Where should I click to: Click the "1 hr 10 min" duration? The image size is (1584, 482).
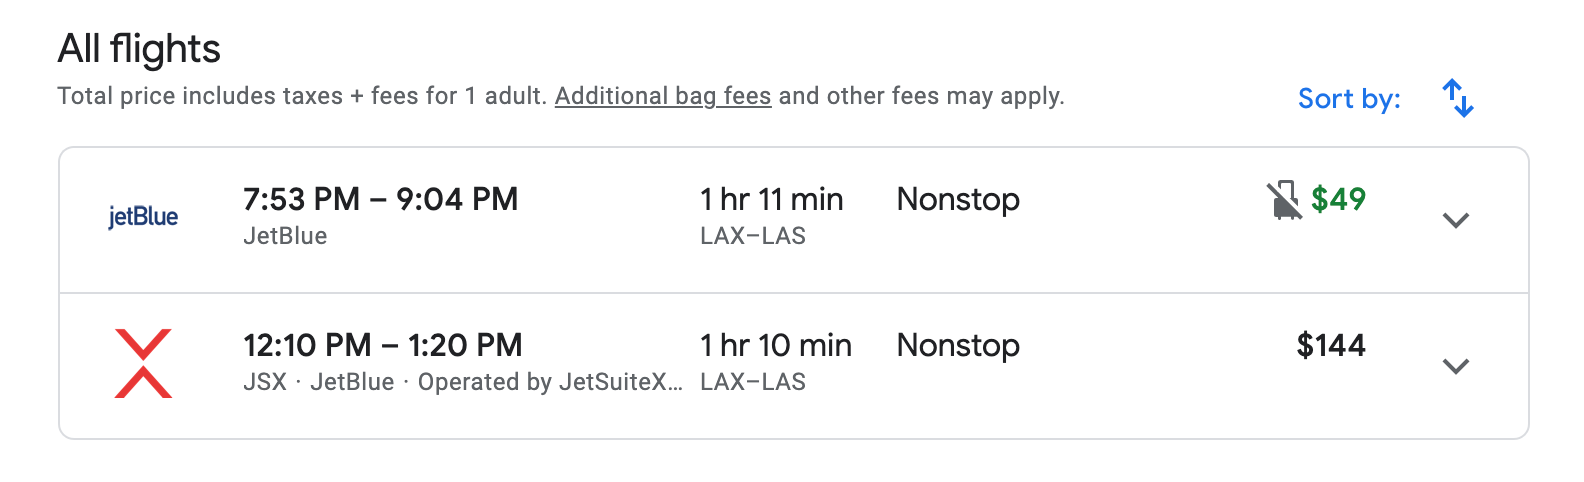(776, 346)
